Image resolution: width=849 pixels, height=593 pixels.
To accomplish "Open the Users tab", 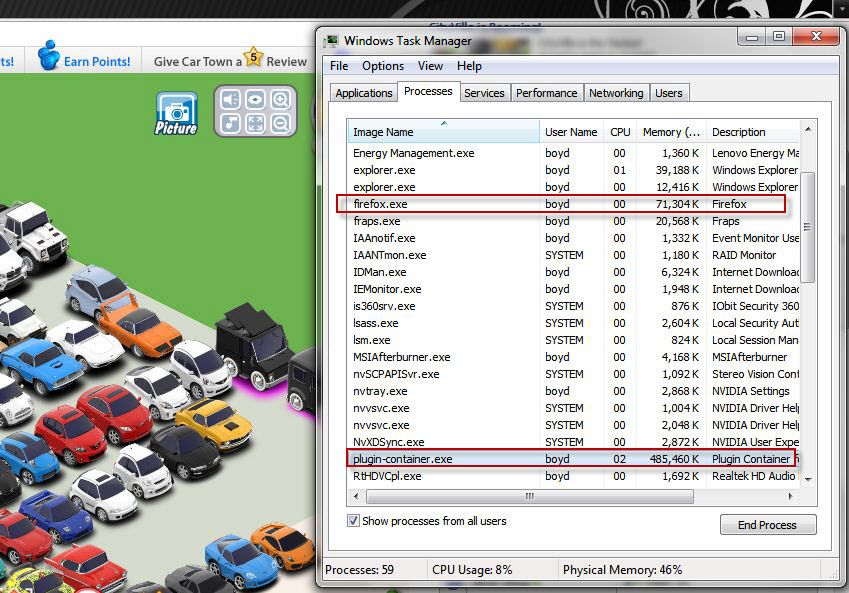I will tap(669, 93).
